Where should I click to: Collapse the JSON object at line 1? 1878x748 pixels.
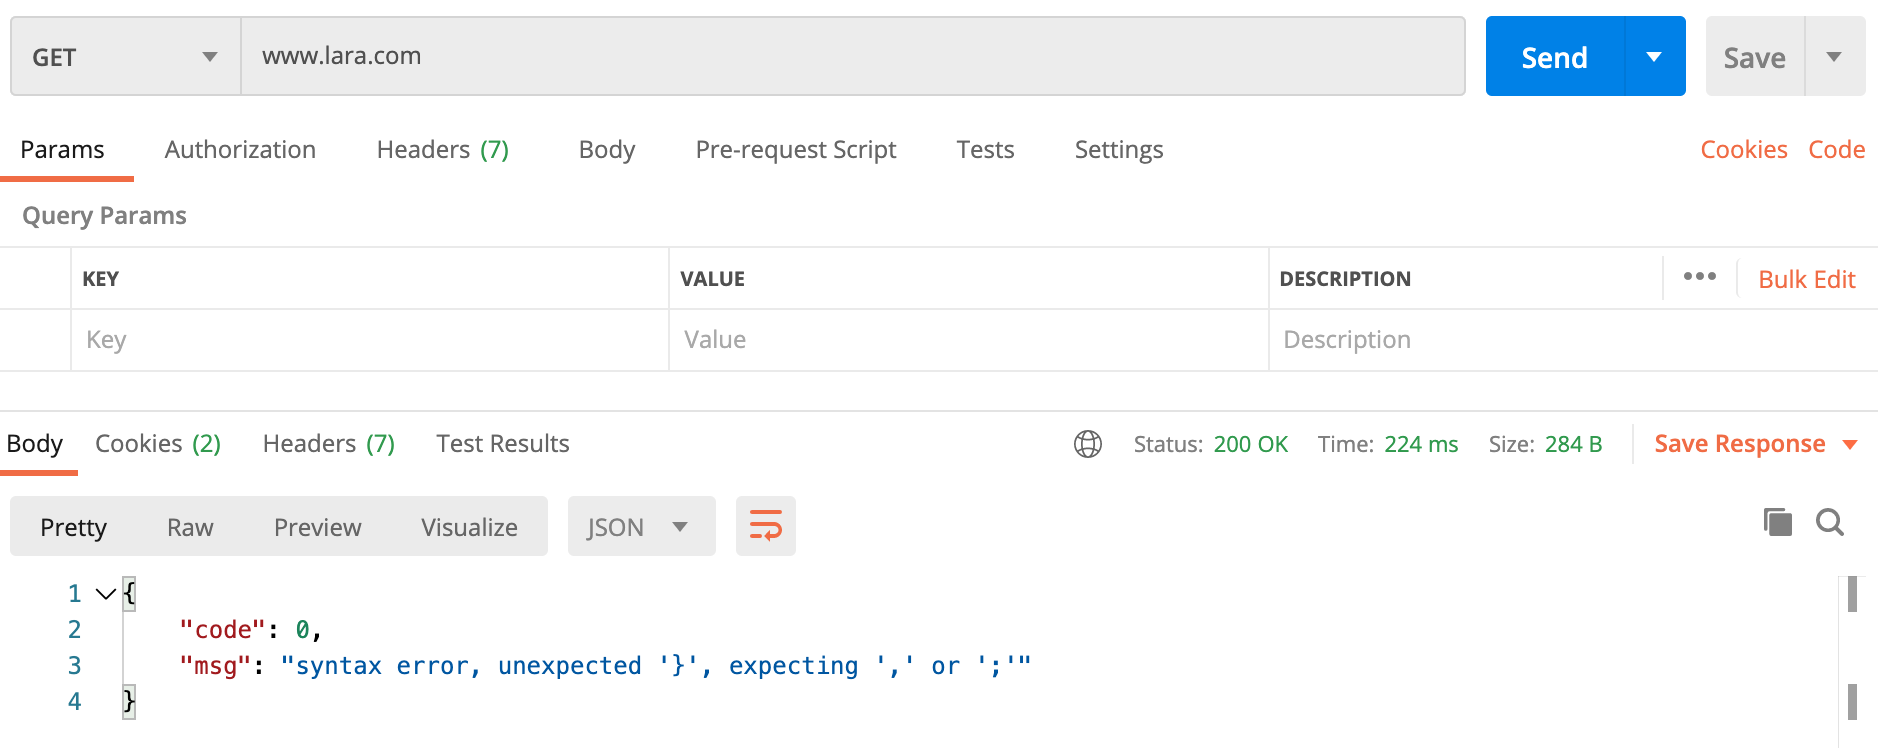[105, 594]
